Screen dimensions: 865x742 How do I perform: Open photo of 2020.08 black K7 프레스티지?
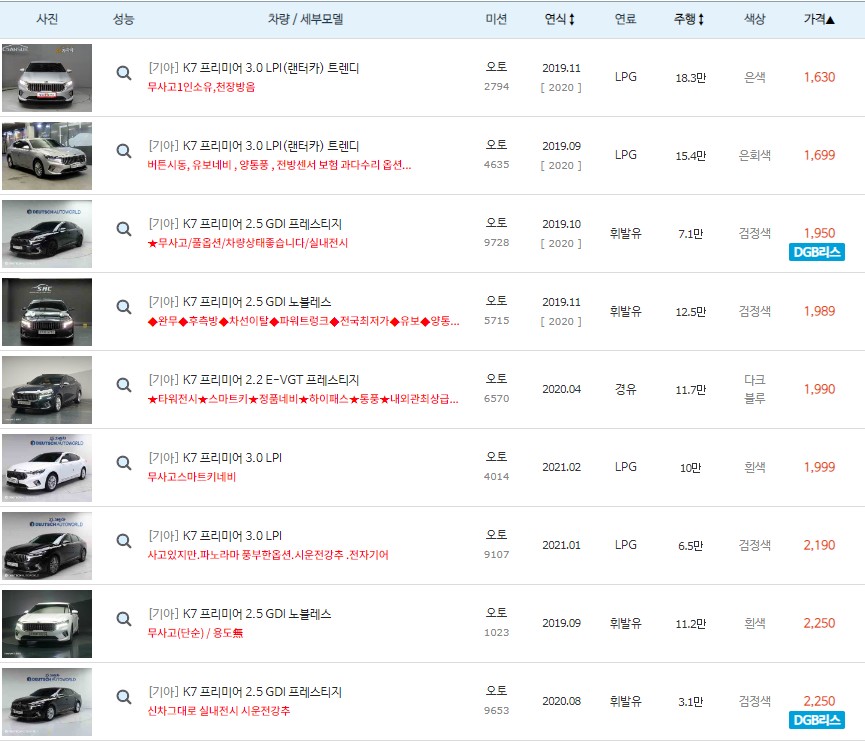click(x=47, y=702)
